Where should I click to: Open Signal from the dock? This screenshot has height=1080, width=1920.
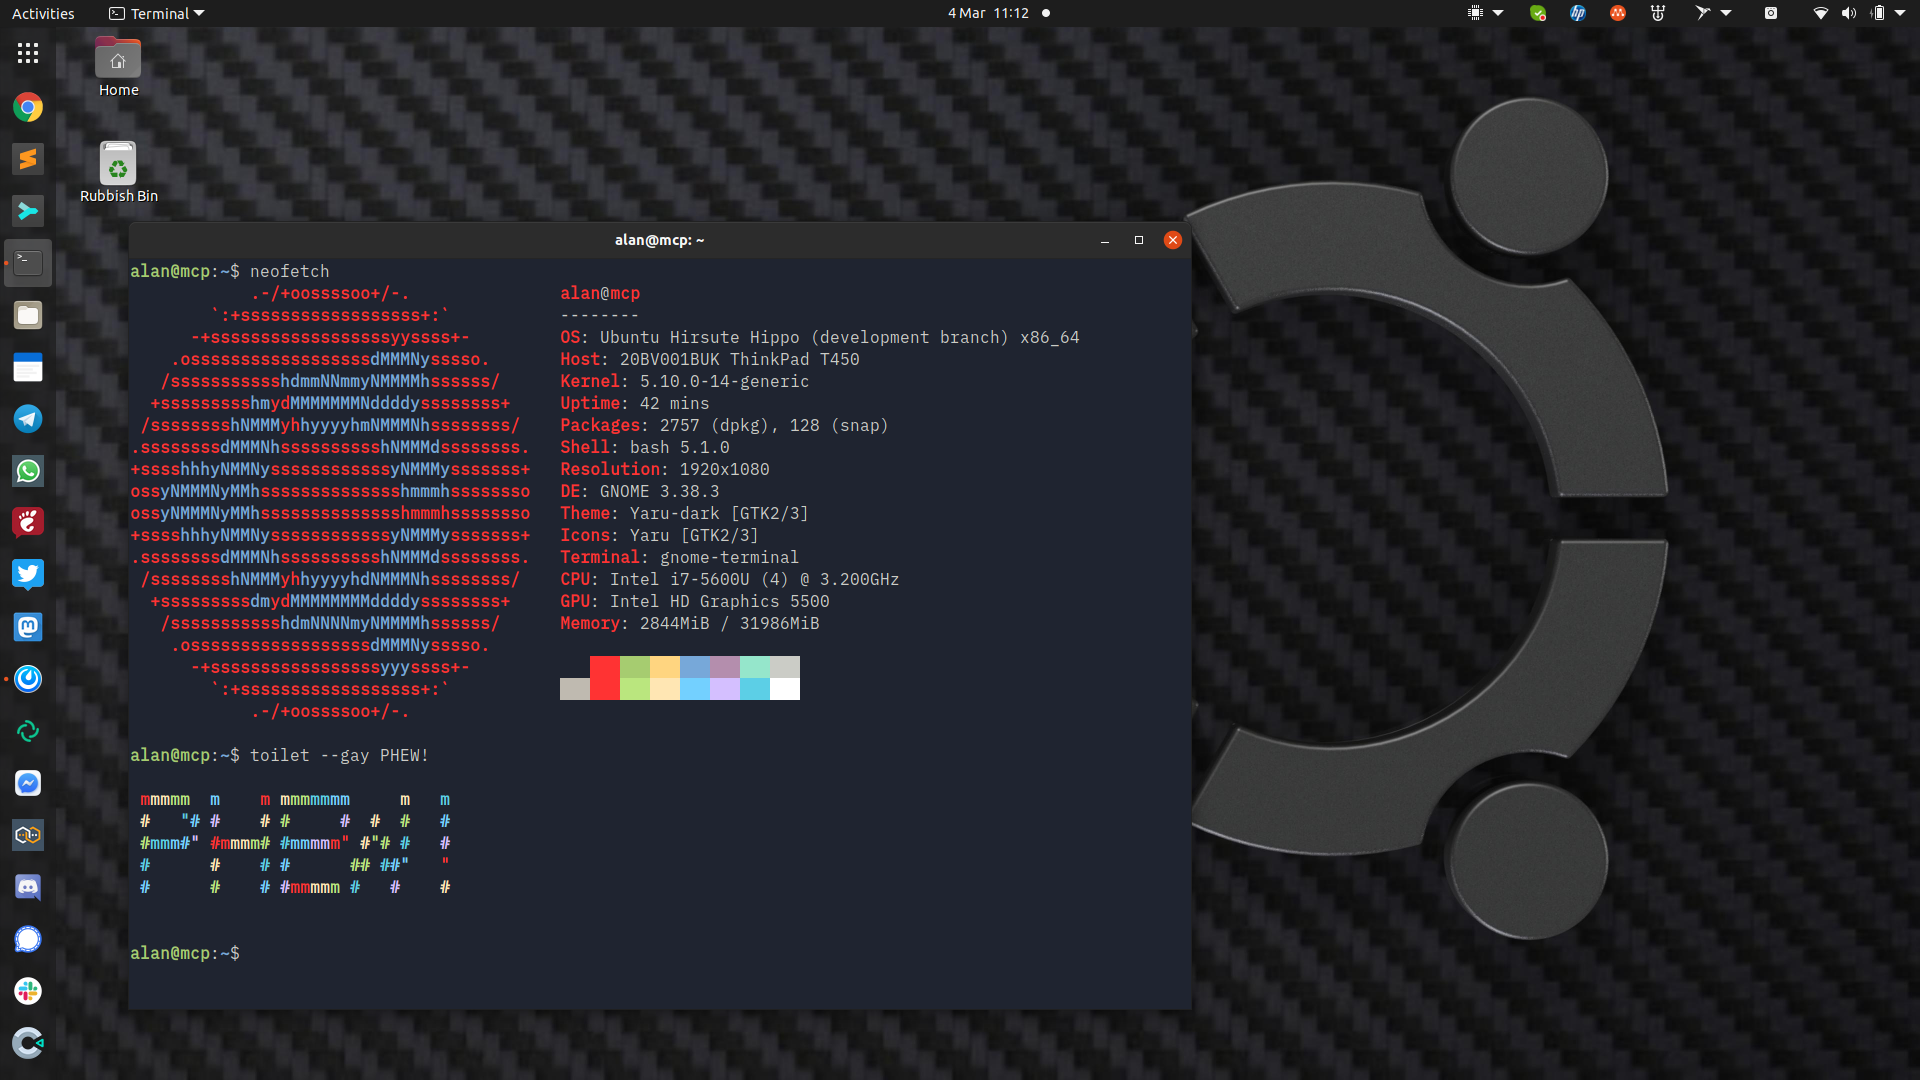28,939
